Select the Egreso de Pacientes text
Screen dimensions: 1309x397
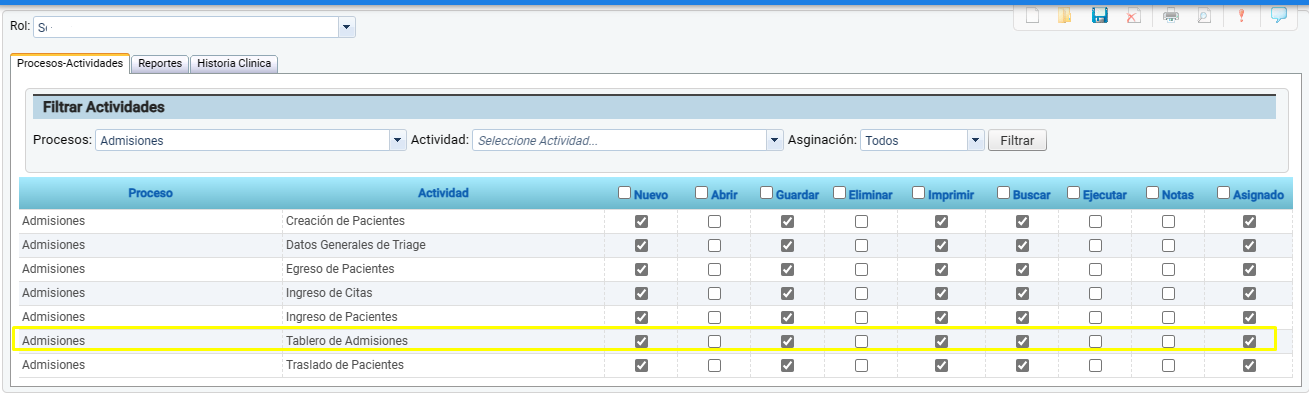click(x=340, y=269)
